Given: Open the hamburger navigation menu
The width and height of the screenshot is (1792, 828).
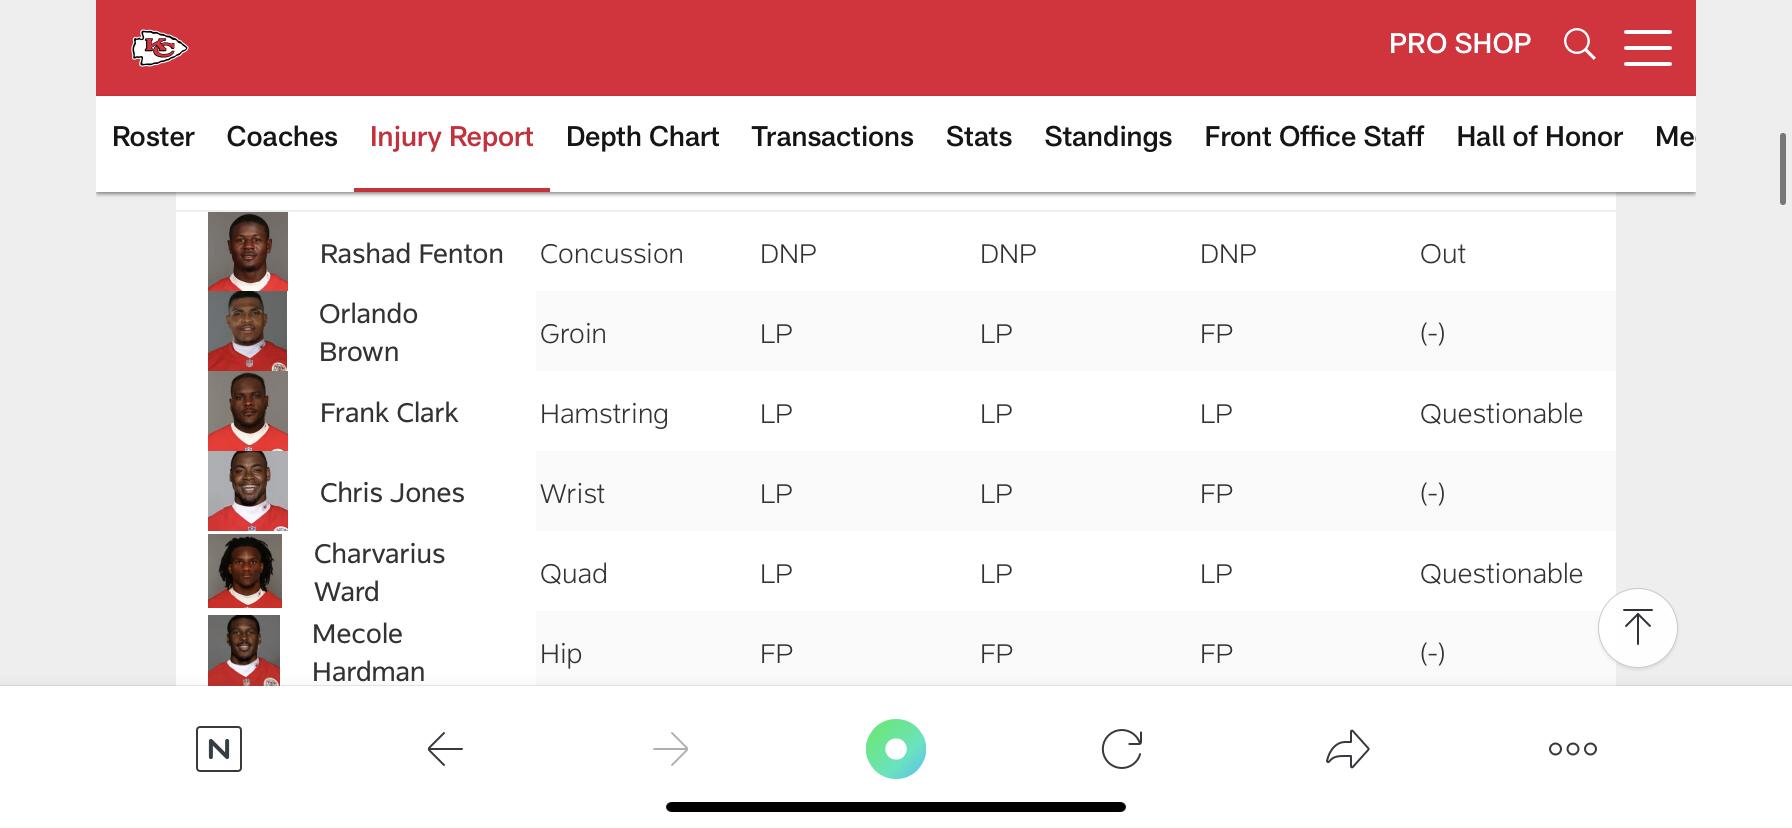Looking at the screenshot, I should [1647, 47].
